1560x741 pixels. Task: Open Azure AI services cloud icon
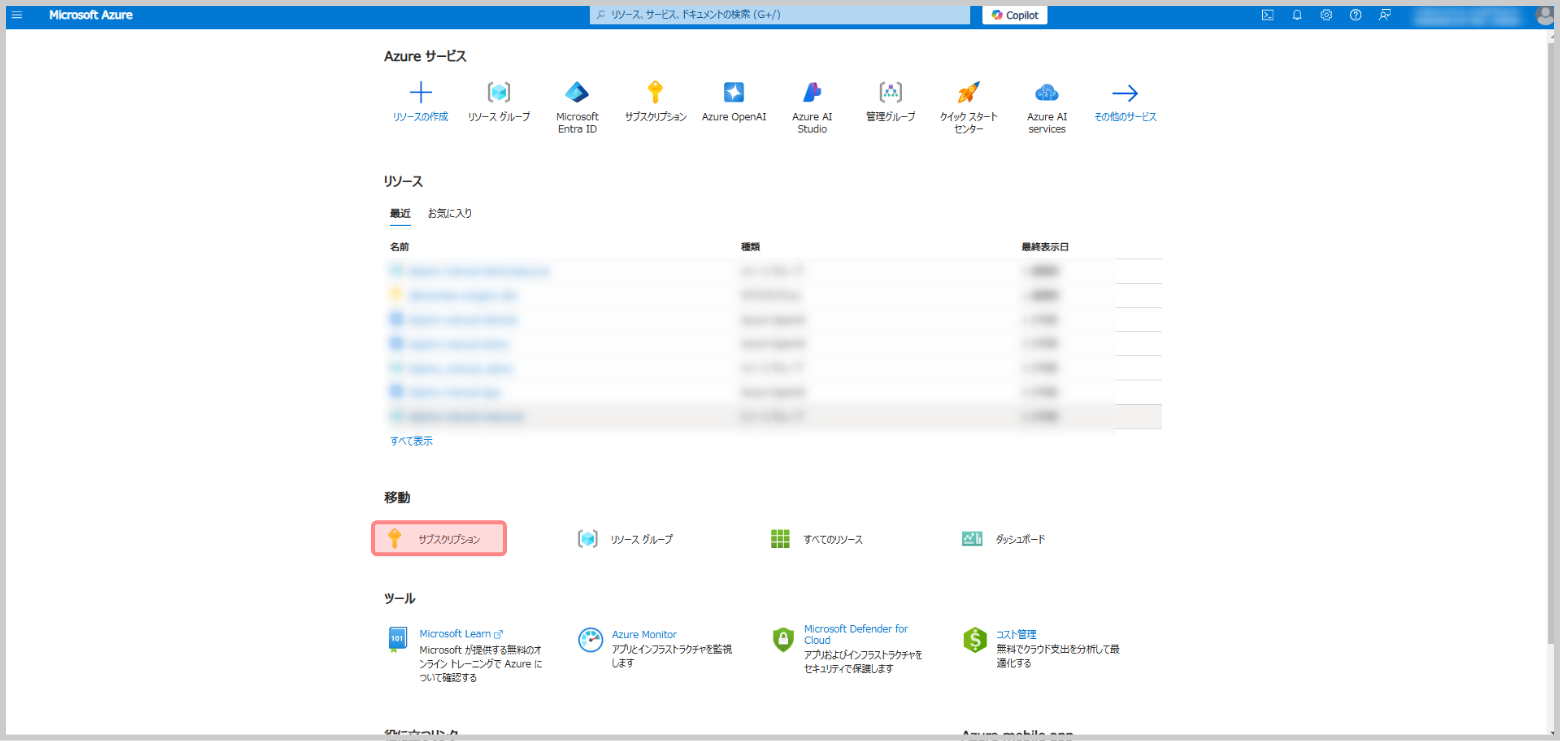(x=1047, y=93)
